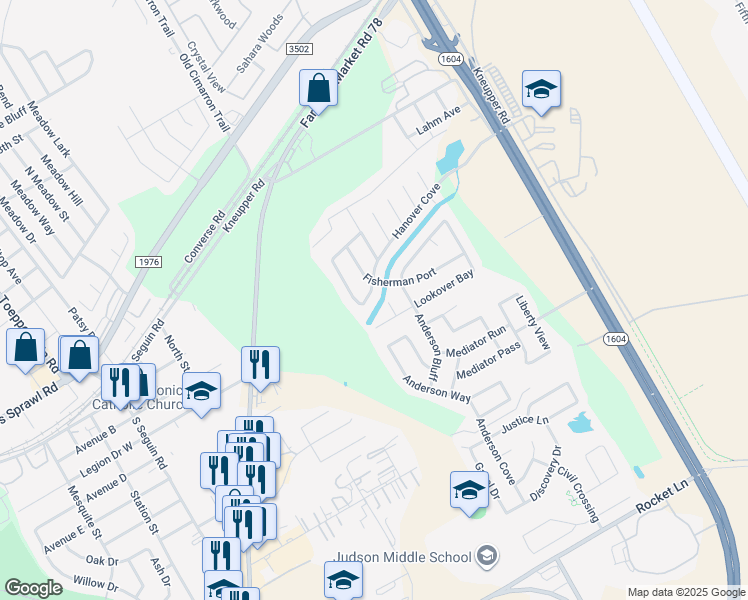Click the blue pond near Lahm Ave
This screenshot has height=600, width=748.
point(450,157)
